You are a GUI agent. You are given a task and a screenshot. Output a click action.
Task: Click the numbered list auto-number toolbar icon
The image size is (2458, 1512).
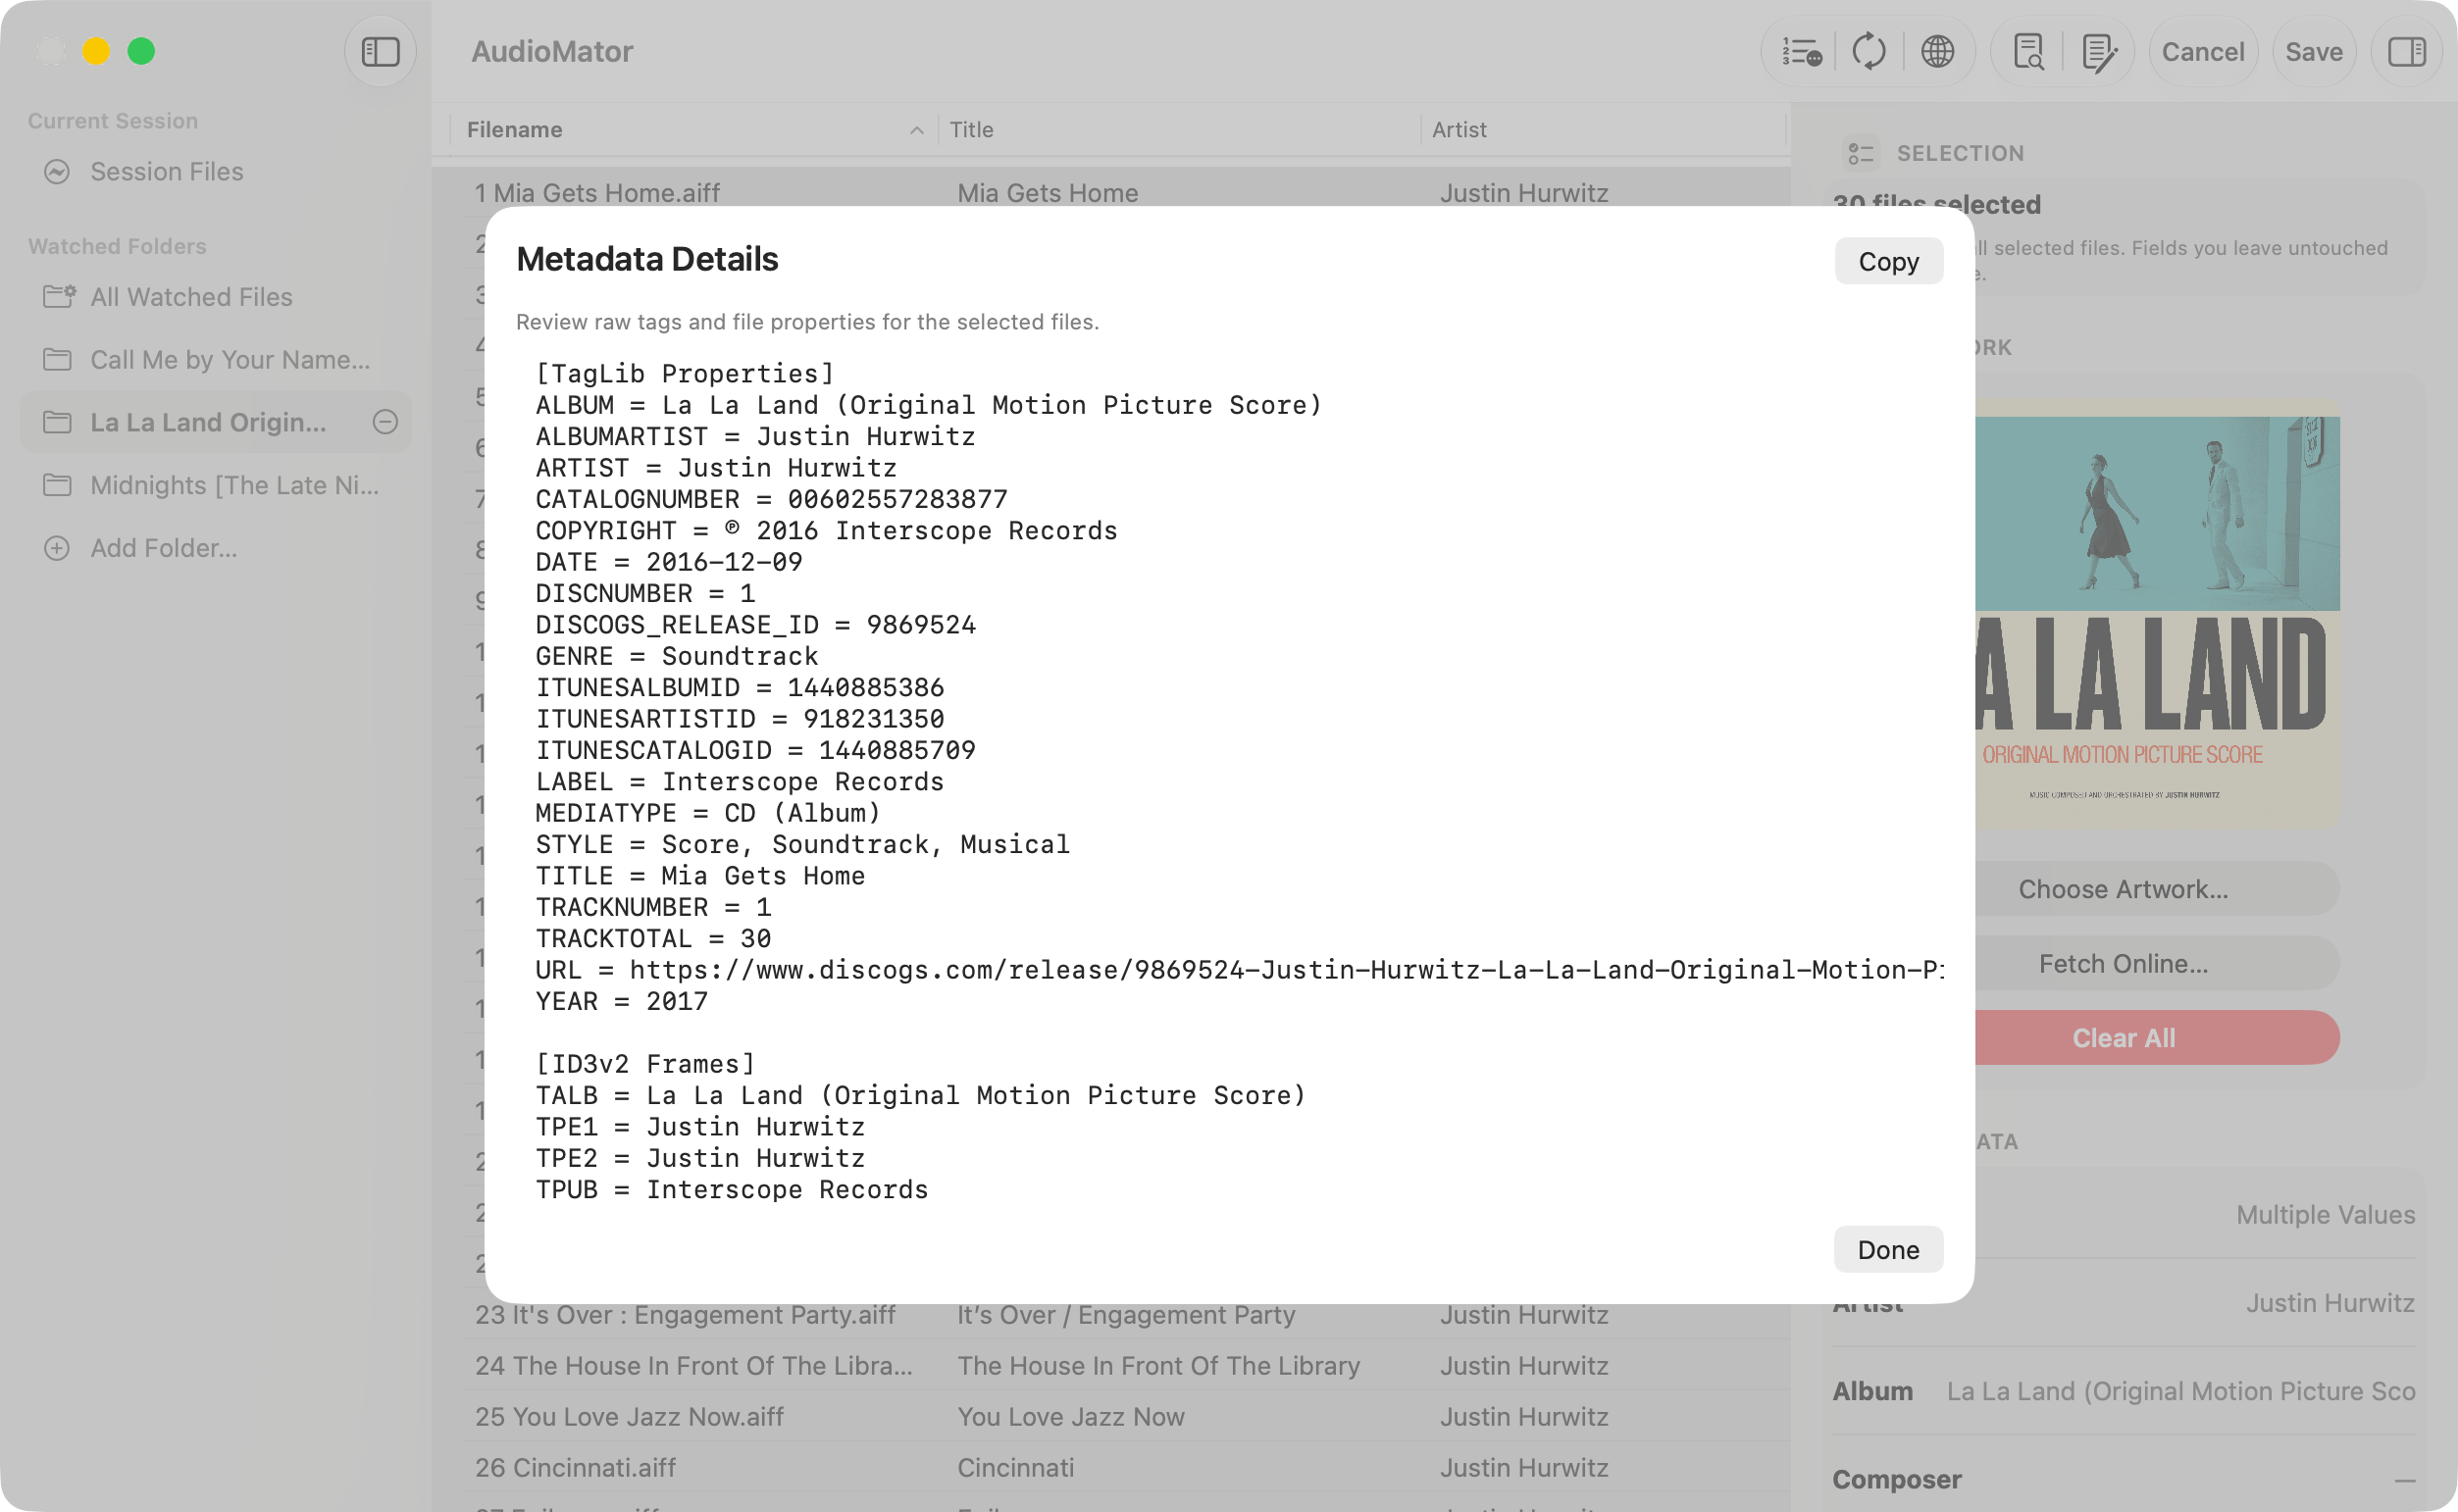[x=1801, y=51]
